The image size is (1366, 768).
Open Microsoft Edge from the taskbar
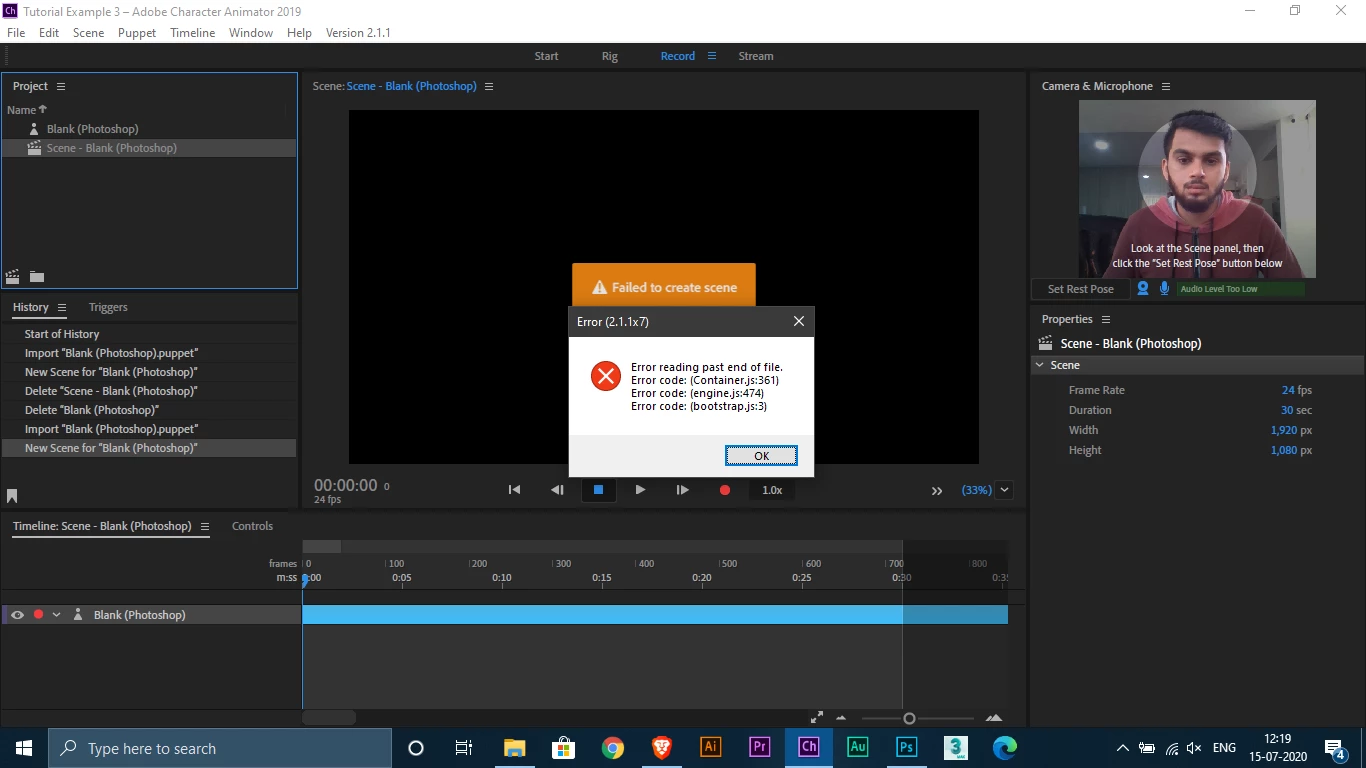pyautogui.click(x=1005, y=747)
